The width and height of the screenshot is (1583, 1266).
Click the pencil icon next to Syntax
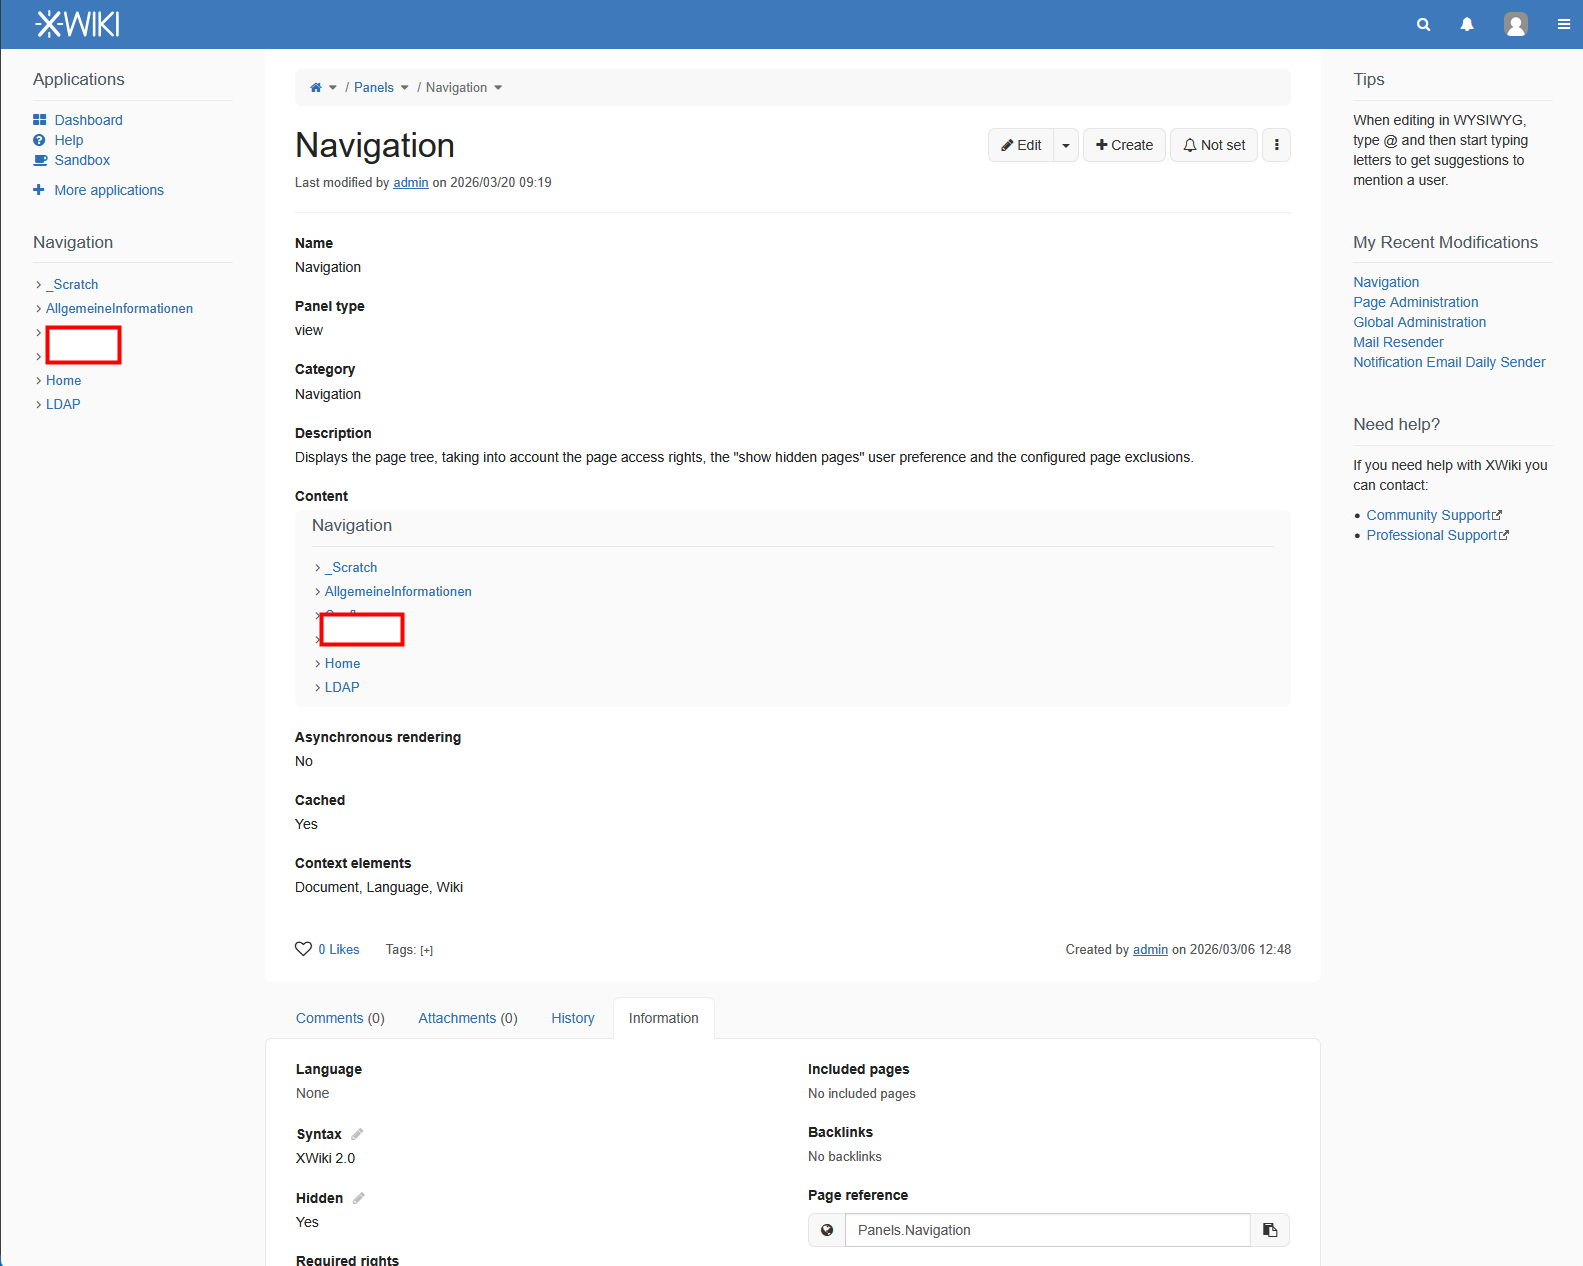pyautogui.click(x=357, y=1134)
